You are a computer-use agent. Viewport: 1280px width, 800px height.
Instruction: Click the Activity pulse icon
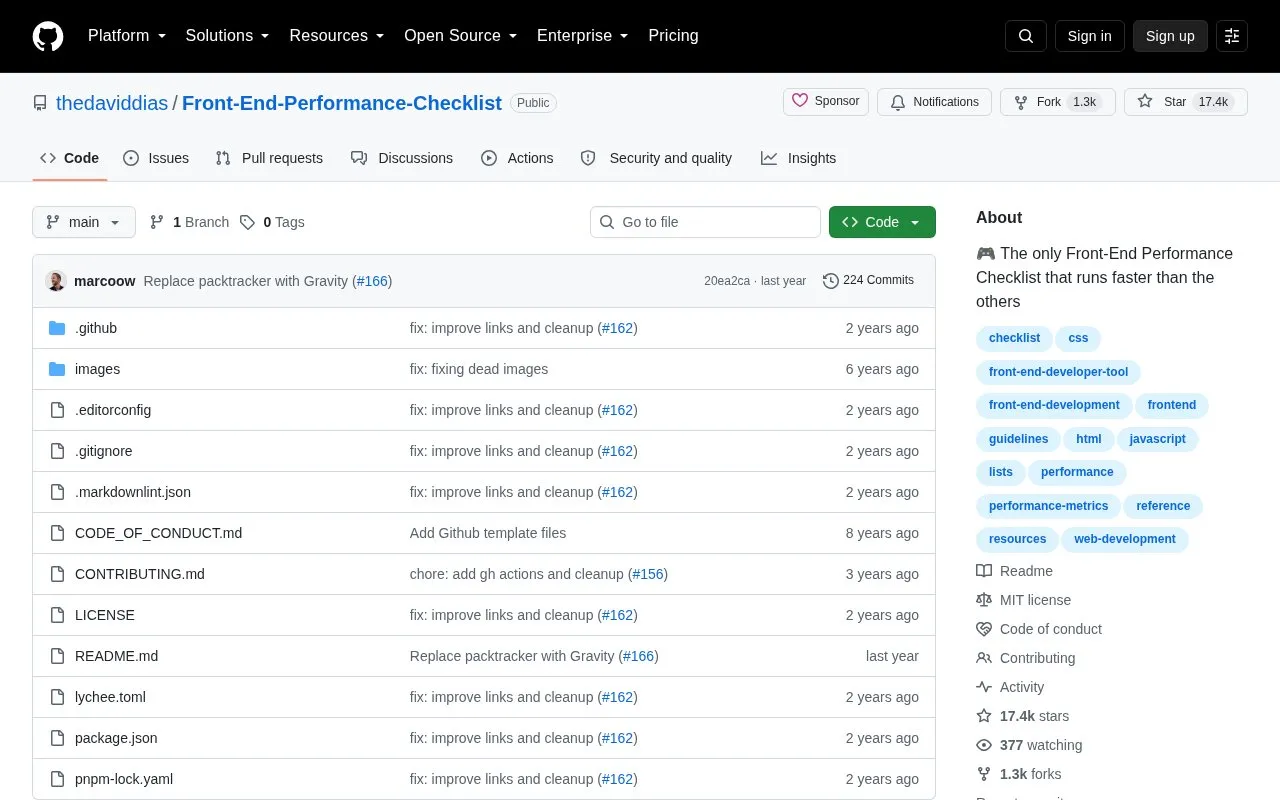(984, 687)
